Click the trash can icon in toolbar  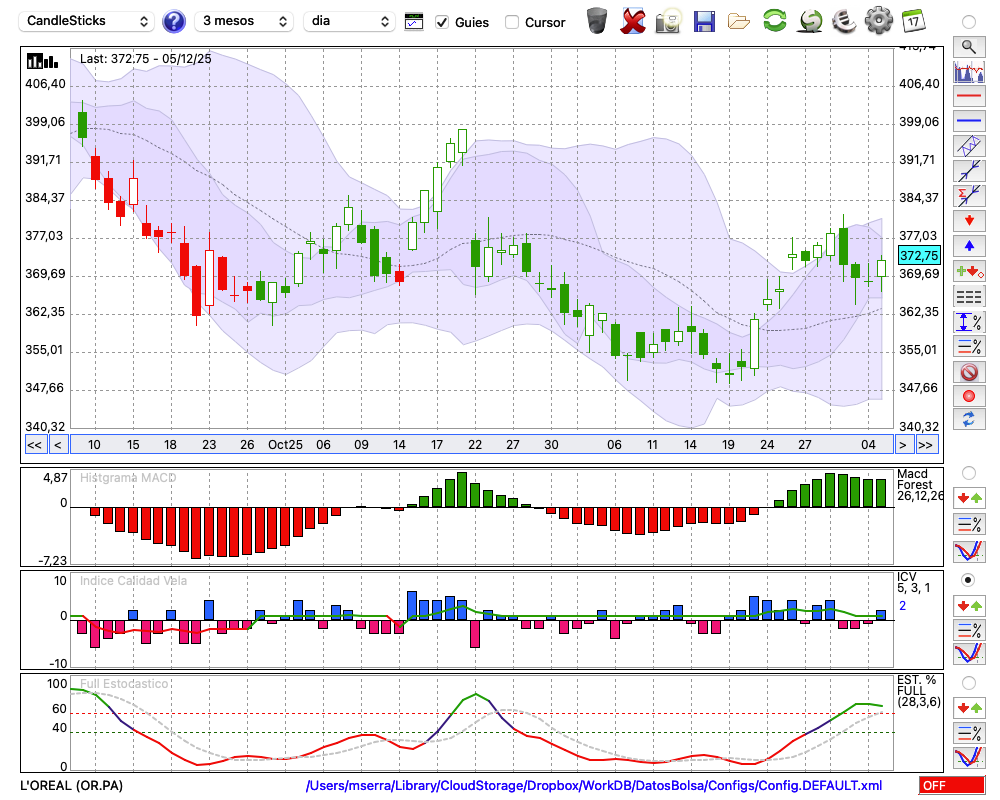[597, 21]
